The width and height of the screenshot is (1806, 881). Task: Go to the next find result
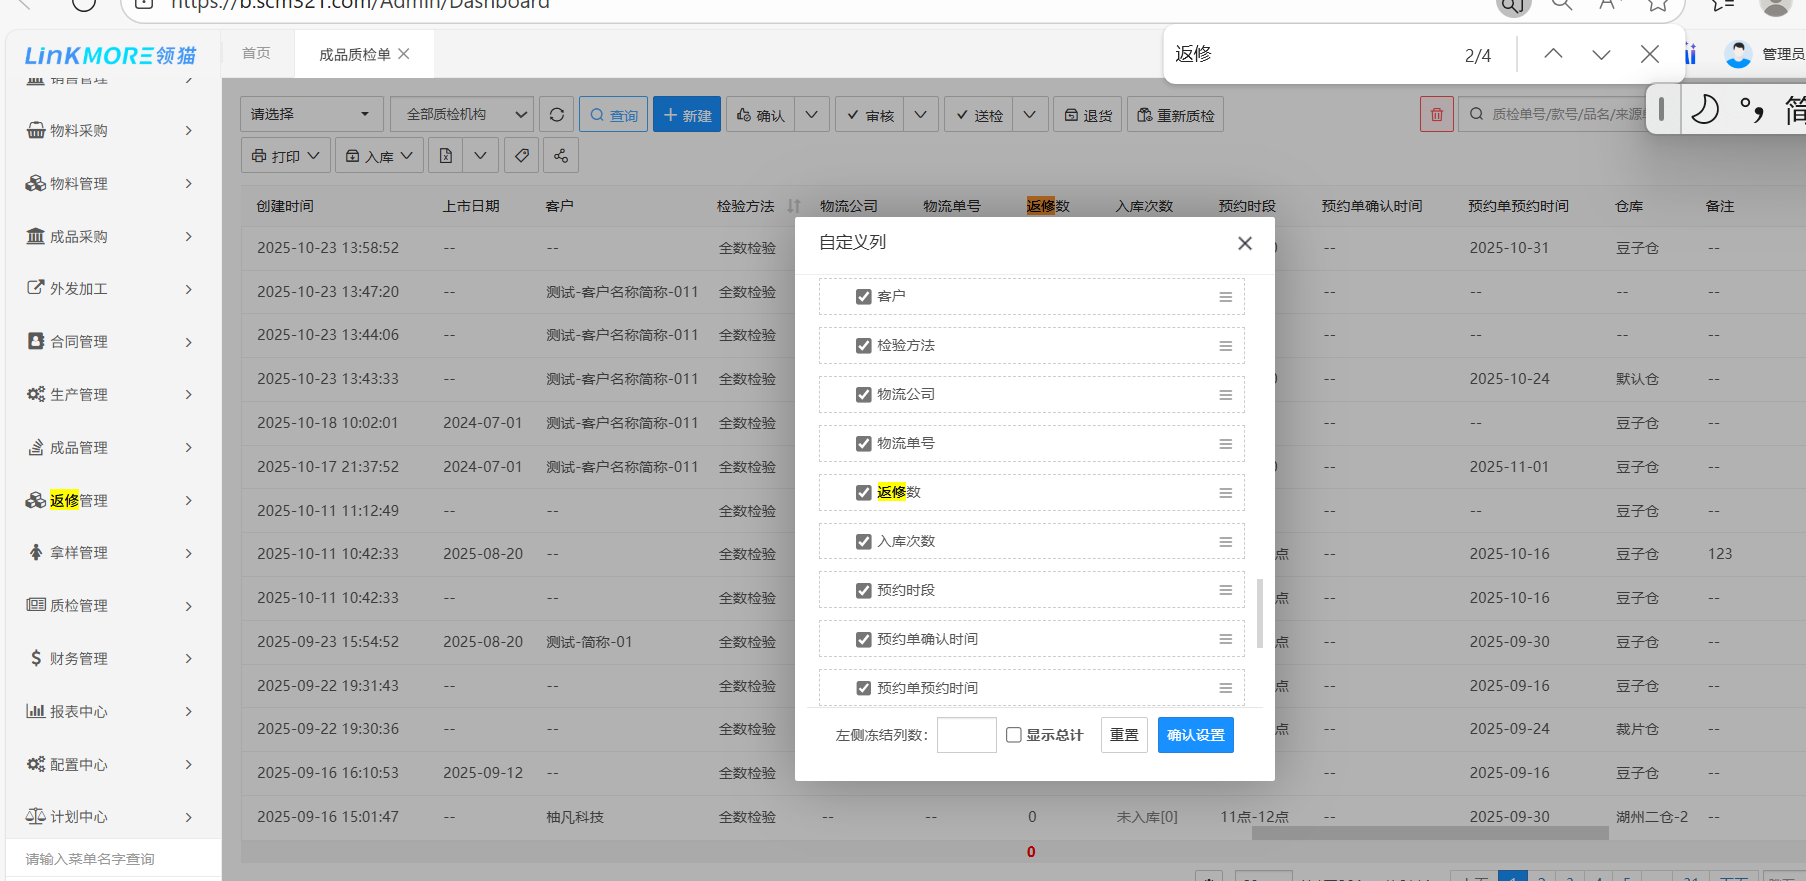[1601, 55]
